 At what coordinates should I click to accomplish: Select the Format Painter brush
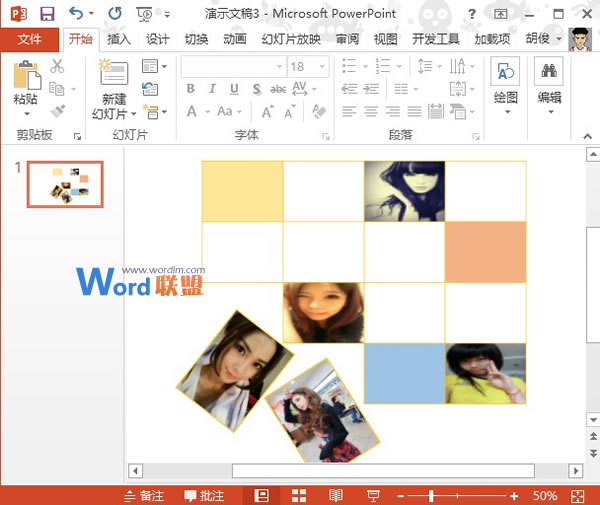coord(57,111)
